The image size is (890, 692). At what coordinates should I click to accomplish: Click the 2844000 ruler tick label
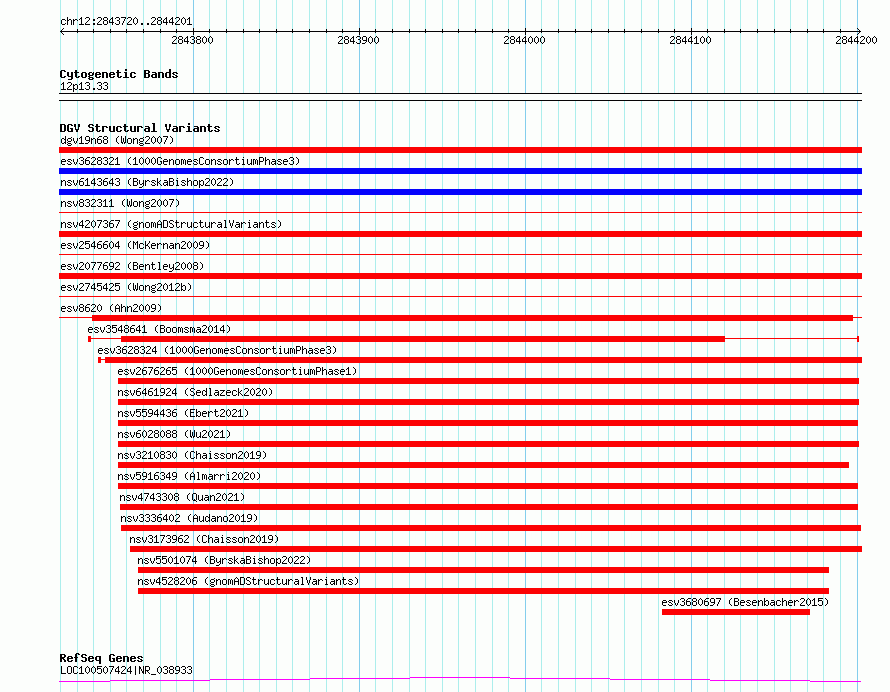coord(524,40)
